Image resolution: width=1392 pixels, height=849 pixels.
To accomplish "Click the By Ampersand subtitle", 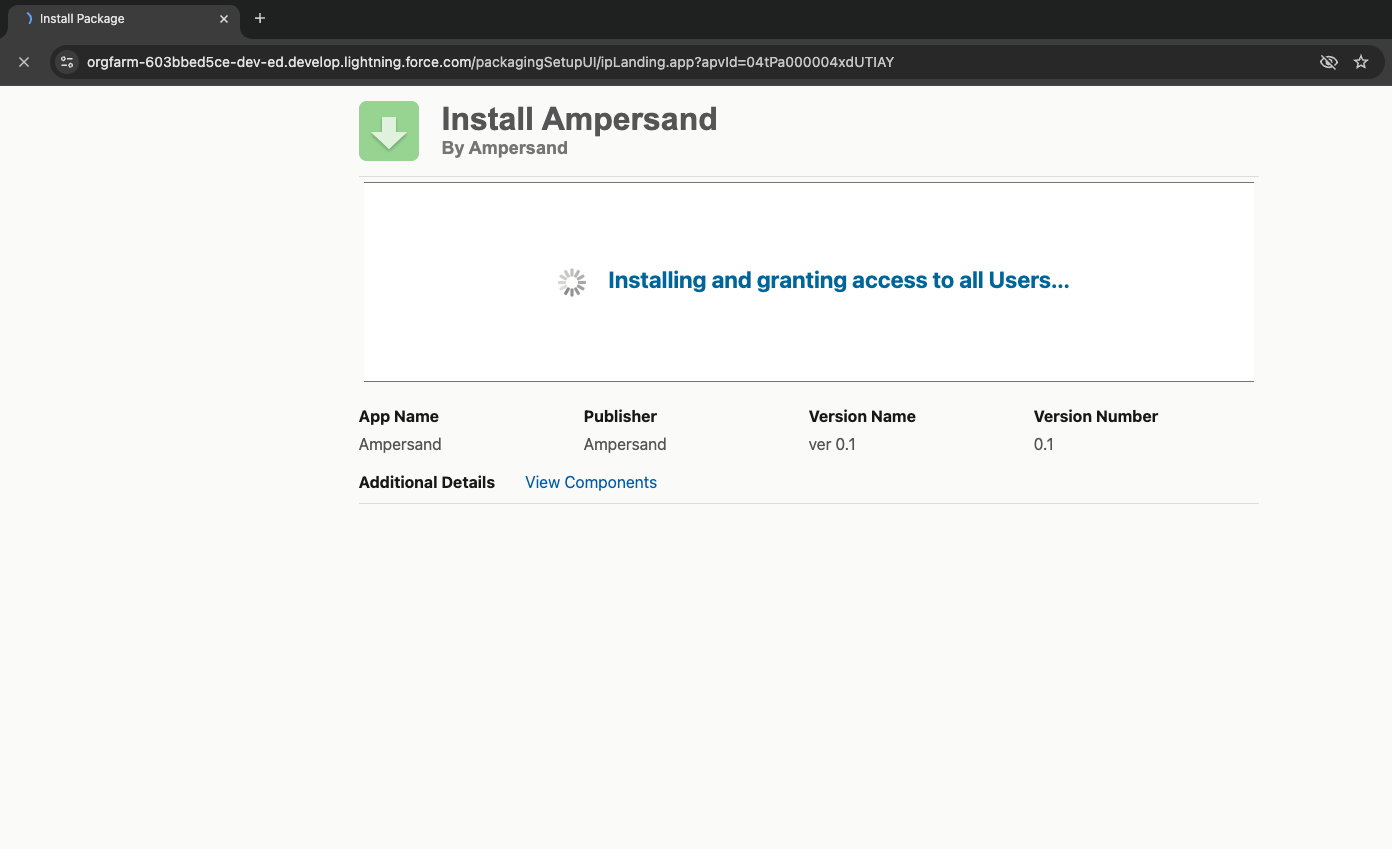I will (x=504, y=148).
